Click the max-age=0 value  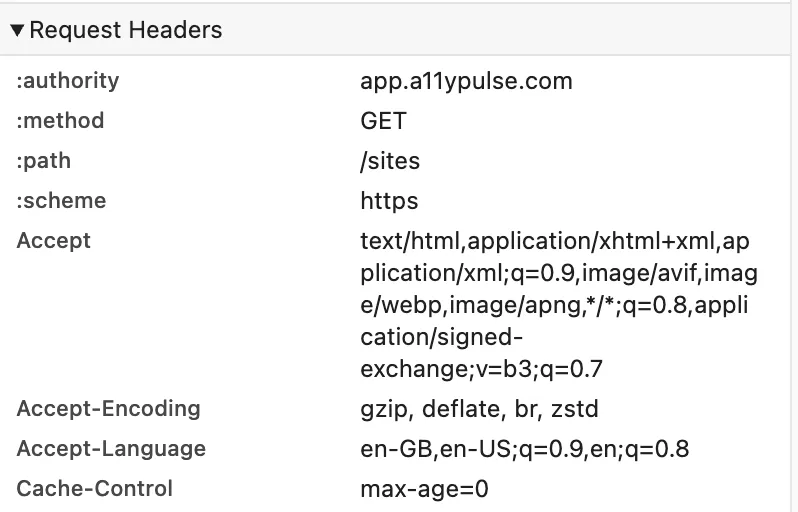(x=424, y=489)
